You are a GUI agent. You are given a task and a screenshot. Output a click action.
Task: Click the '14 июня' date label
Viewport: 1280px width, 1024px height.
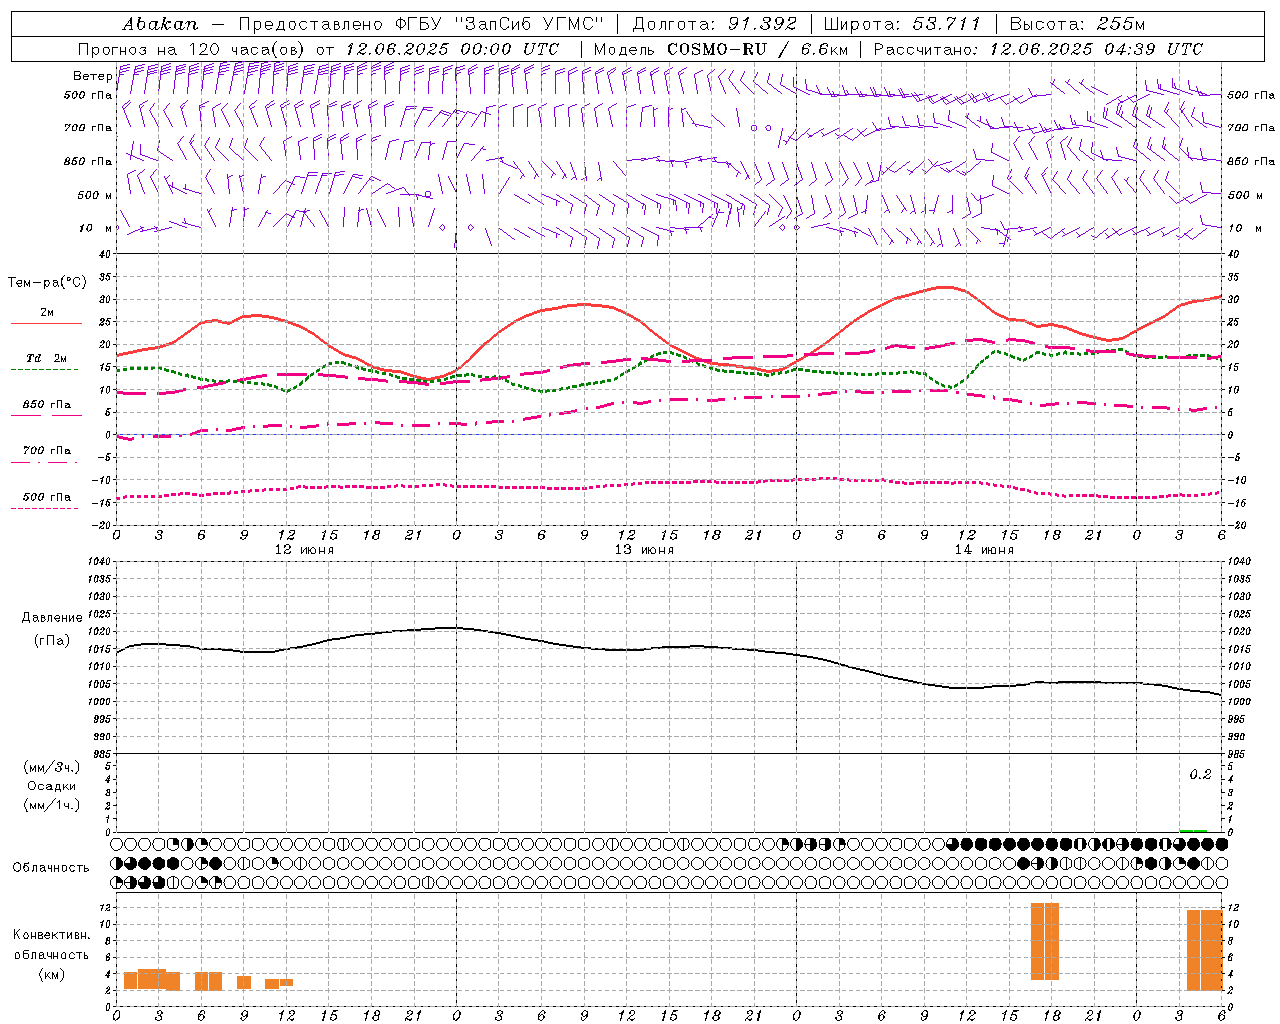pos(984,550)
